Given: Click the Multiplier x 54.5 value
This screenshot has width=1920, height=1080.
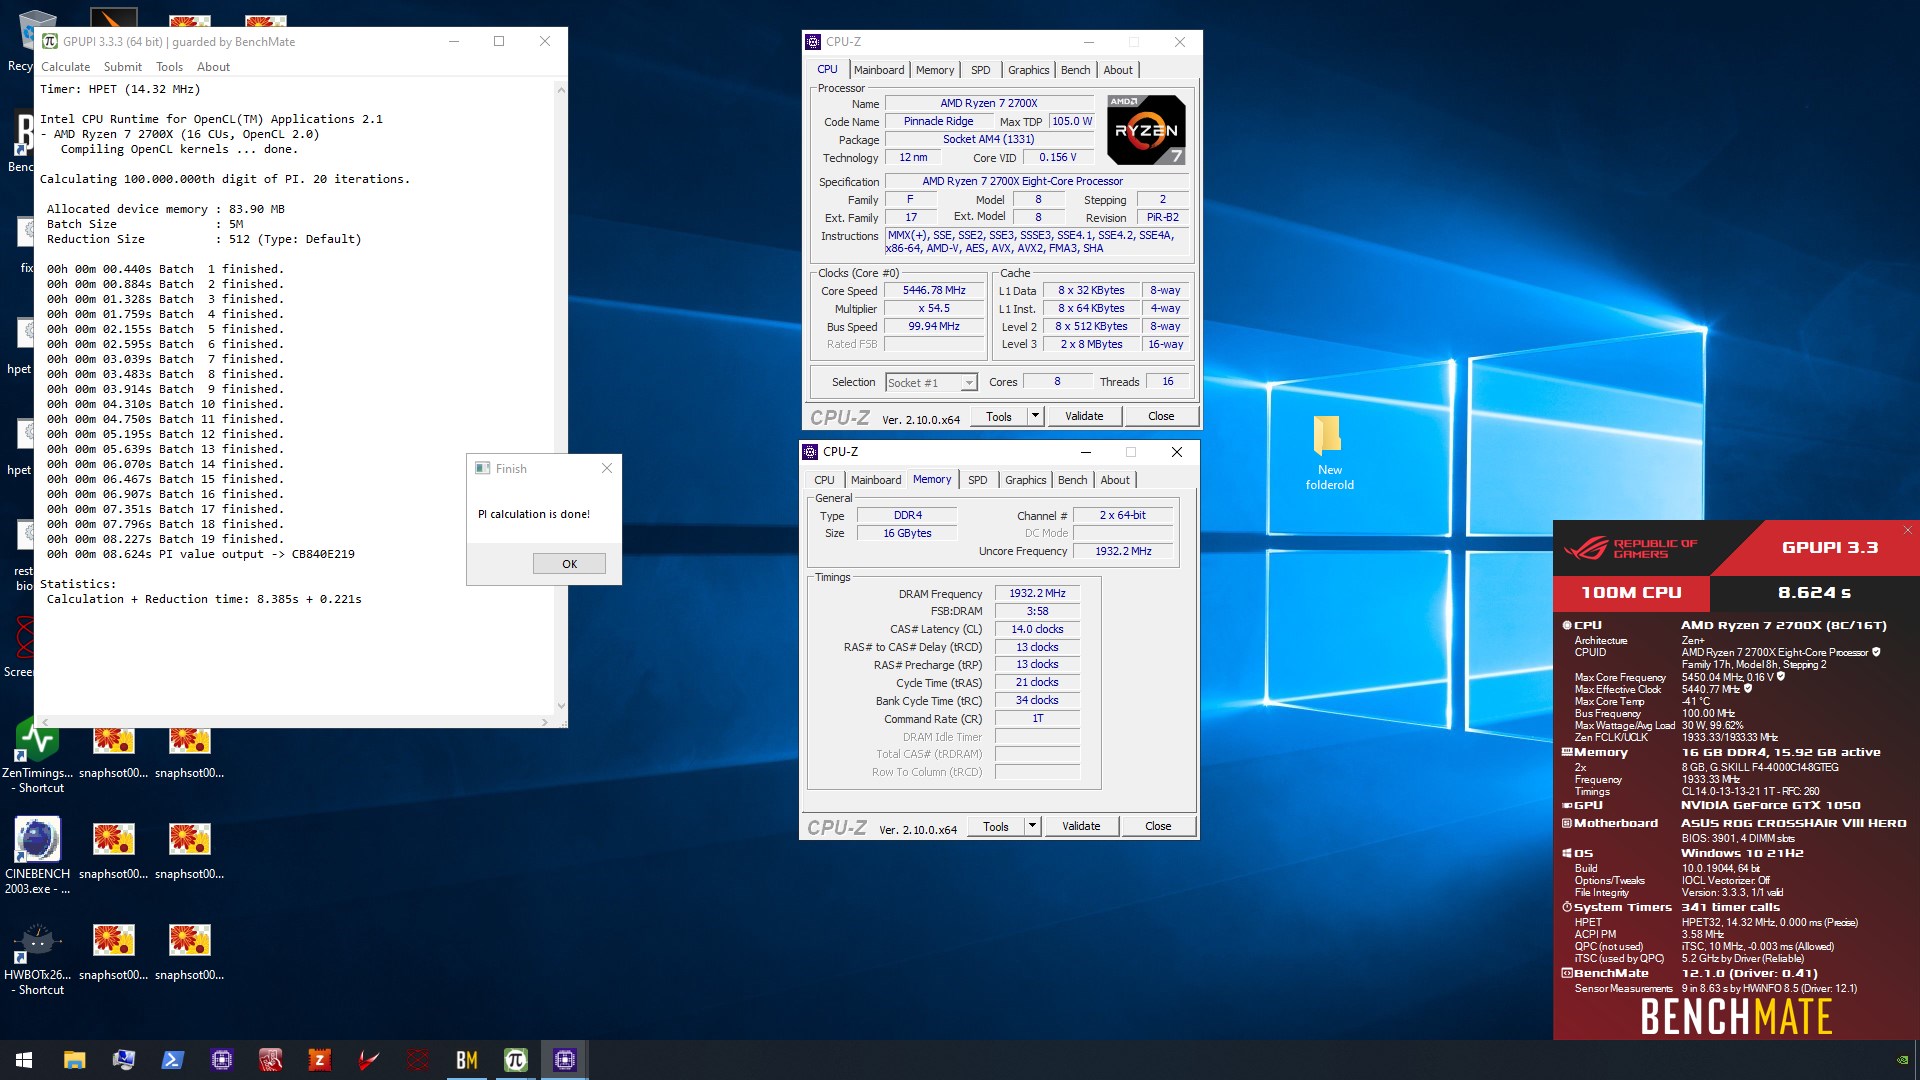Looking at the screenshot, I should coord(934,309).
